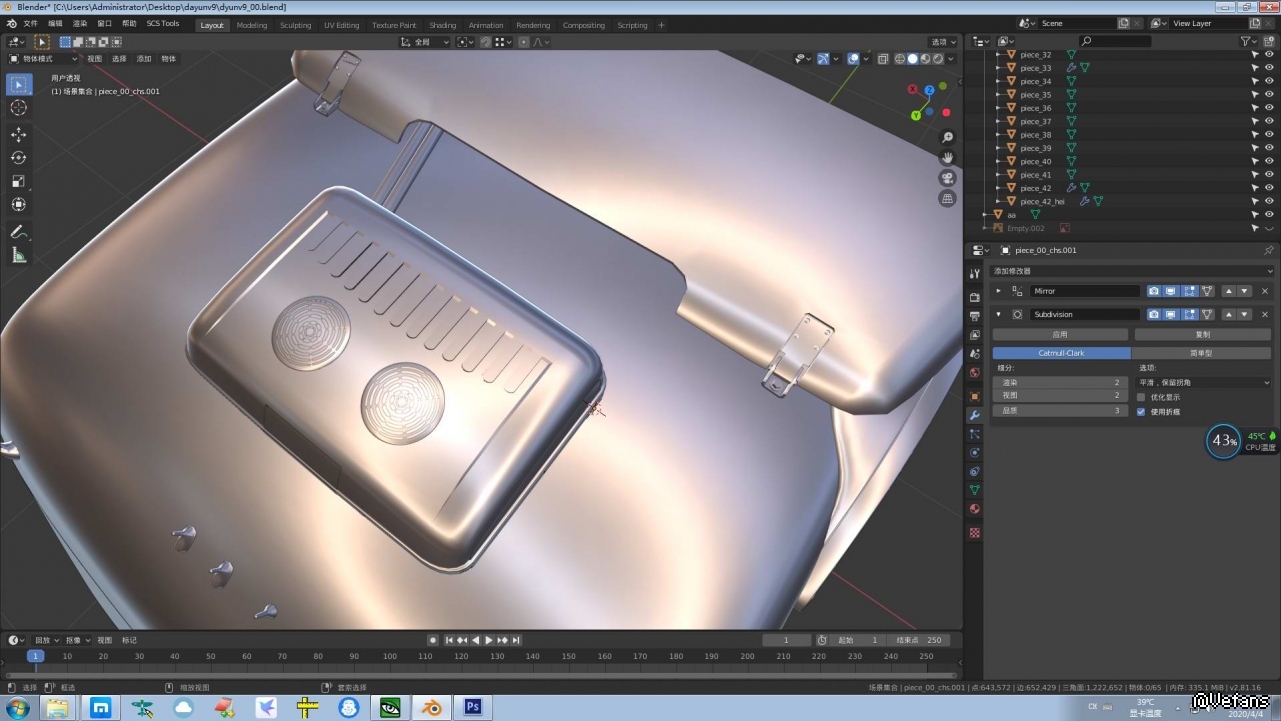Click the 视图 subdivision level field
This screenshot has width=1281, height=721.
pyautogui.click(x=1060, y=396)
